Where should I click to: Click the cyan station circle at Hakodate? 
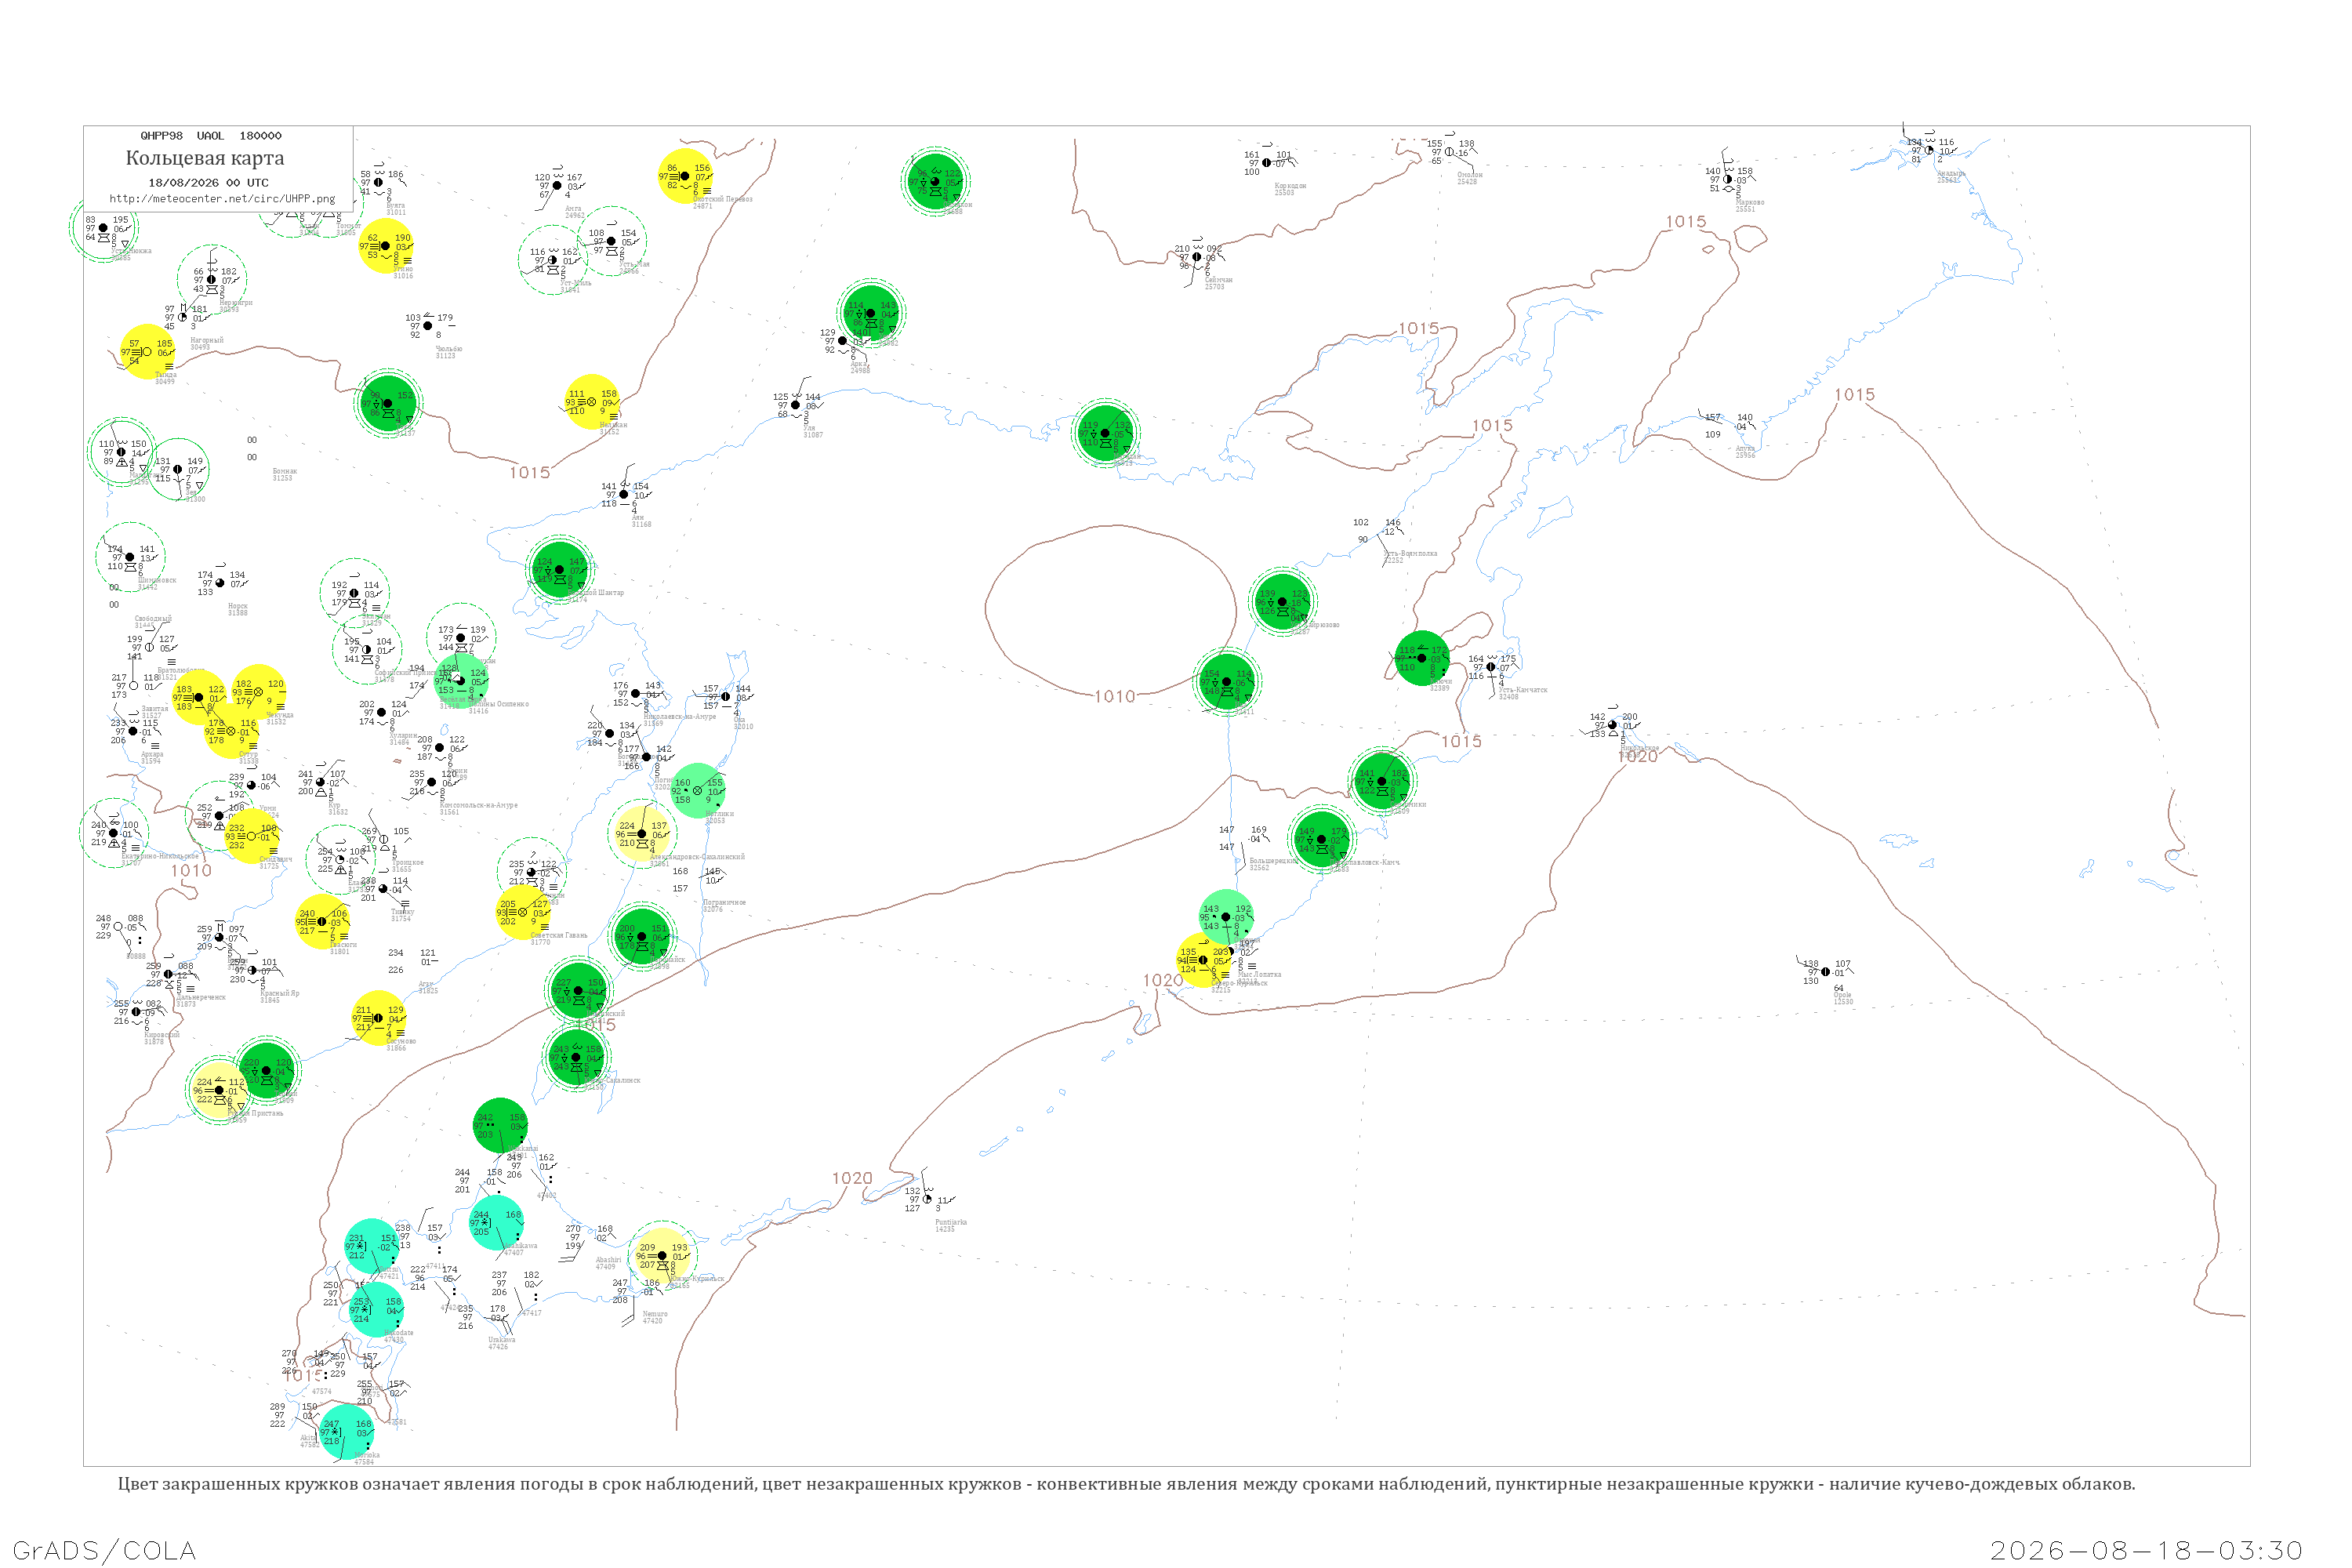[376, 1310]
